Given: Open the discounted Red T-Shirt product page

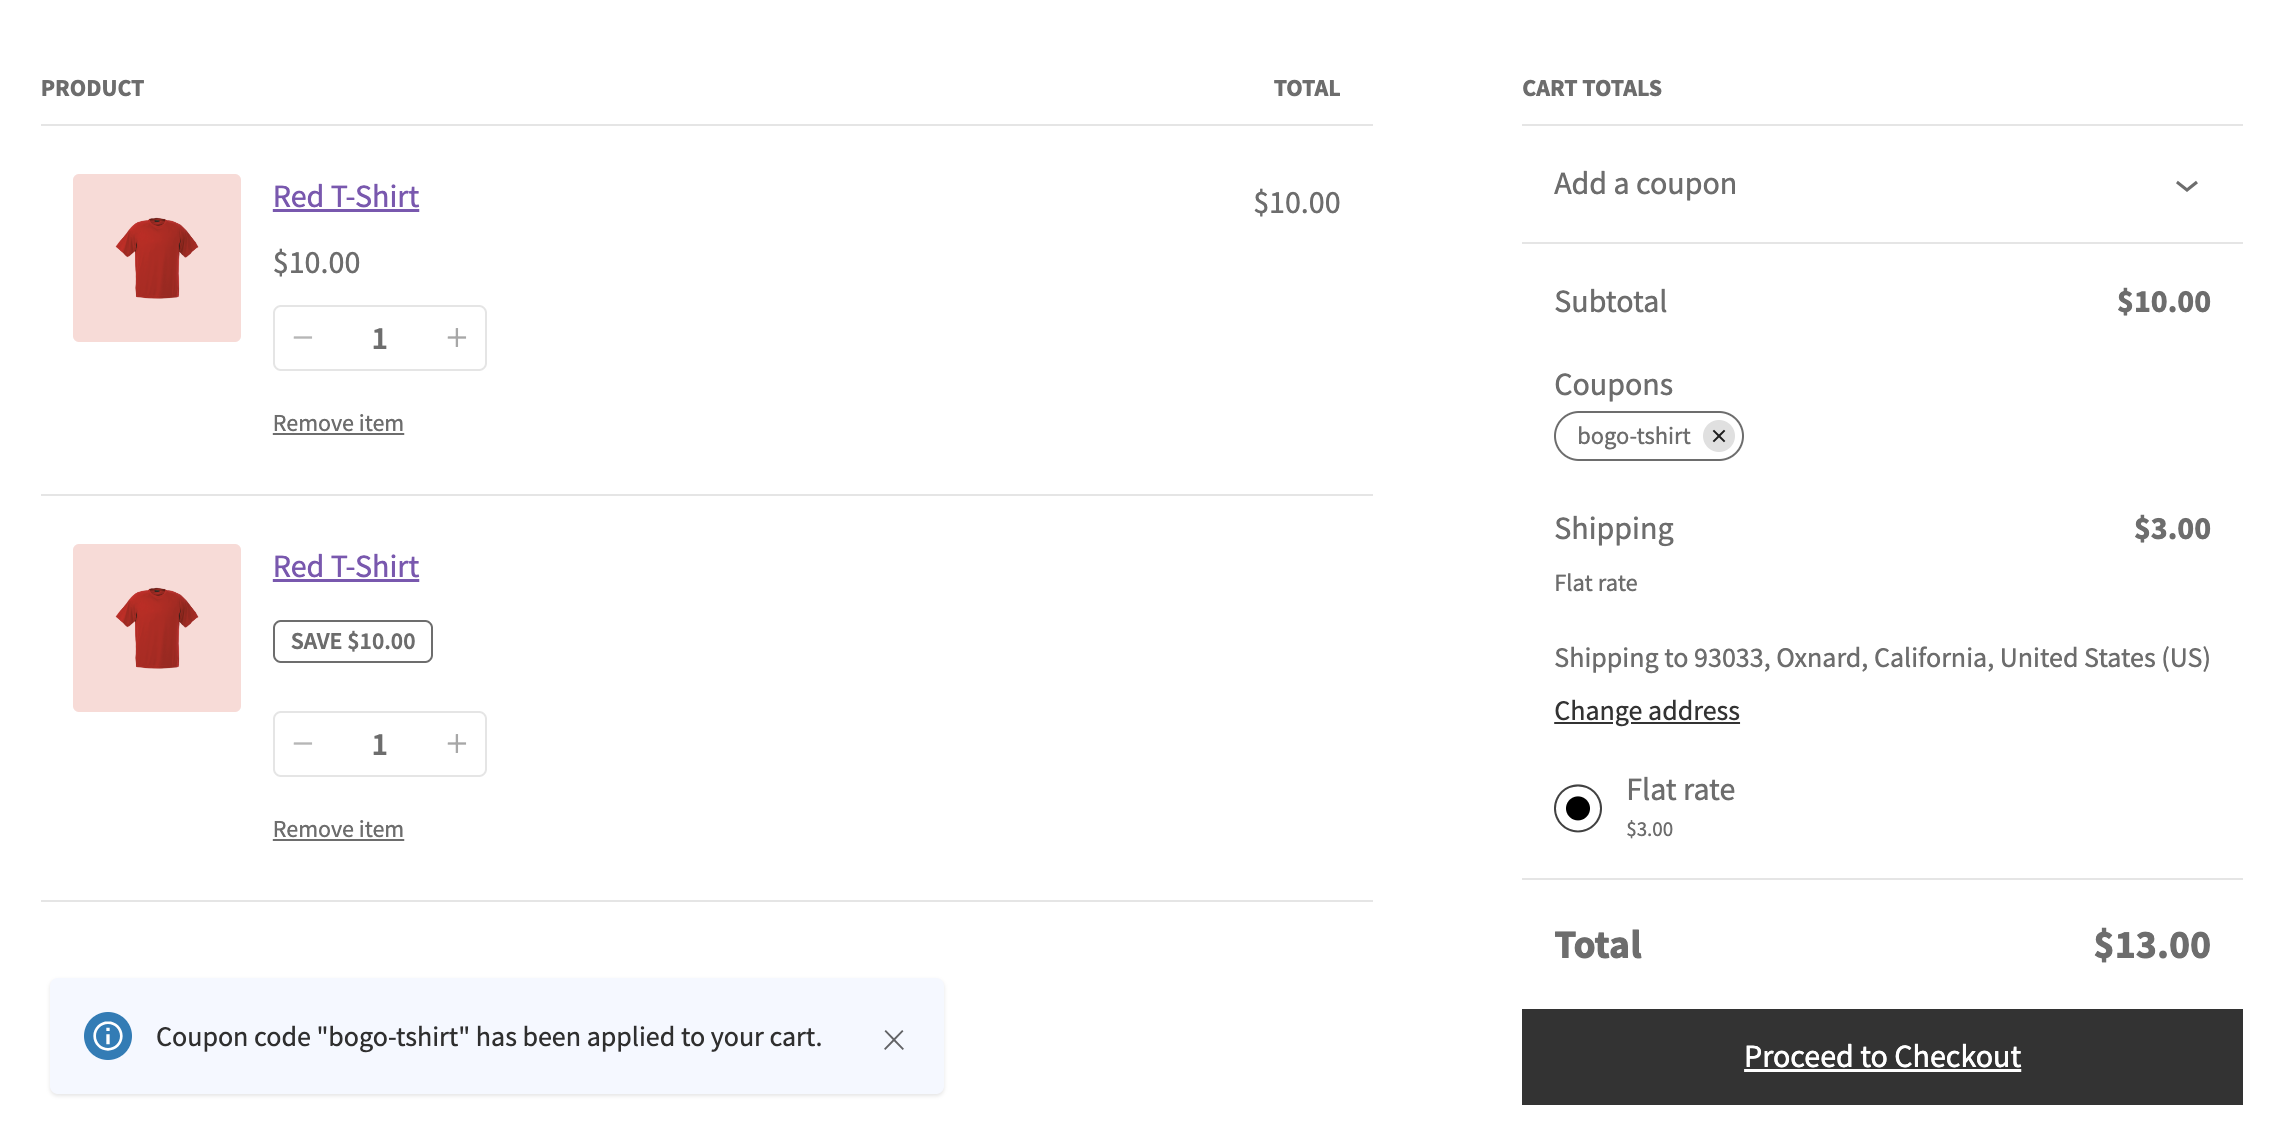Looking at the screenshot, I should click(x=345, y=566).
